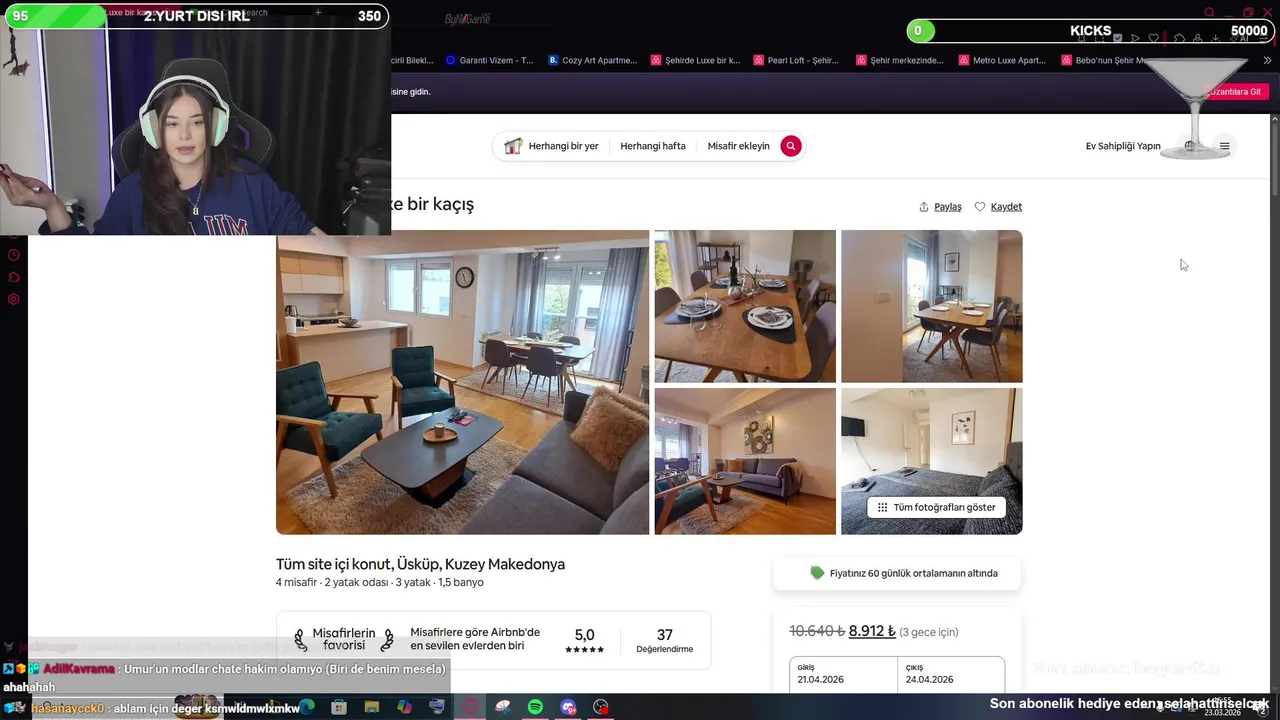Viewport: 1280px width, 720px height.
Task: Click the red search magnifier button
Action: [x=791, y=146]
